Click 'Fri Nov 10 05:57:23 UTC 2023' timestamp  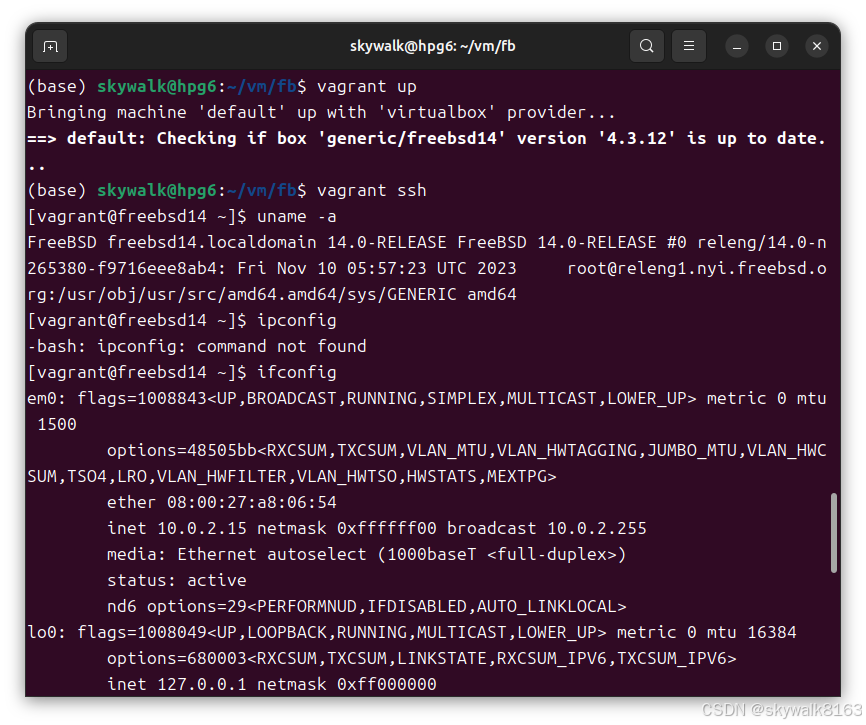click(377, 268)
